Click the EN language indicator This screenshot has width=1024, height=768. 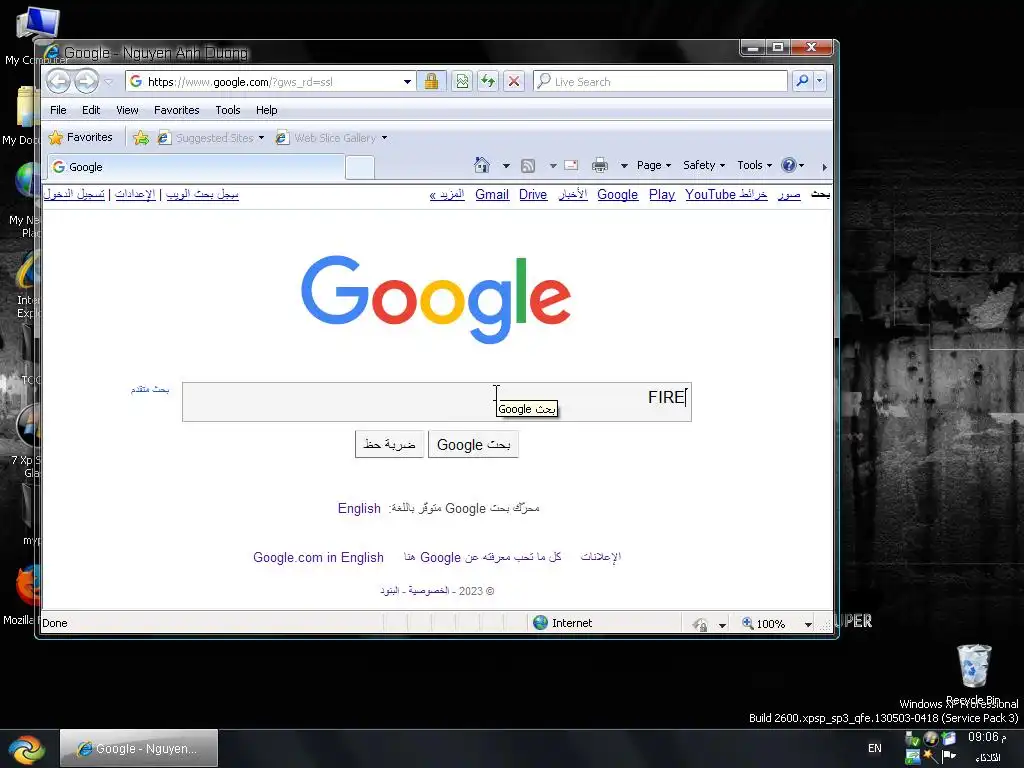[874, 748]
